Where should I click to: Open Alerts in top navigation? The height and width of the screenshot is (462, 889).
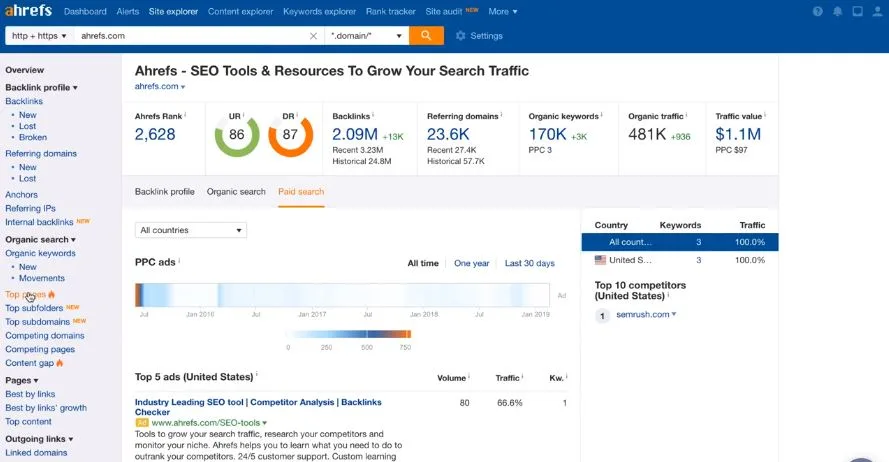click(x=128, y=11)
